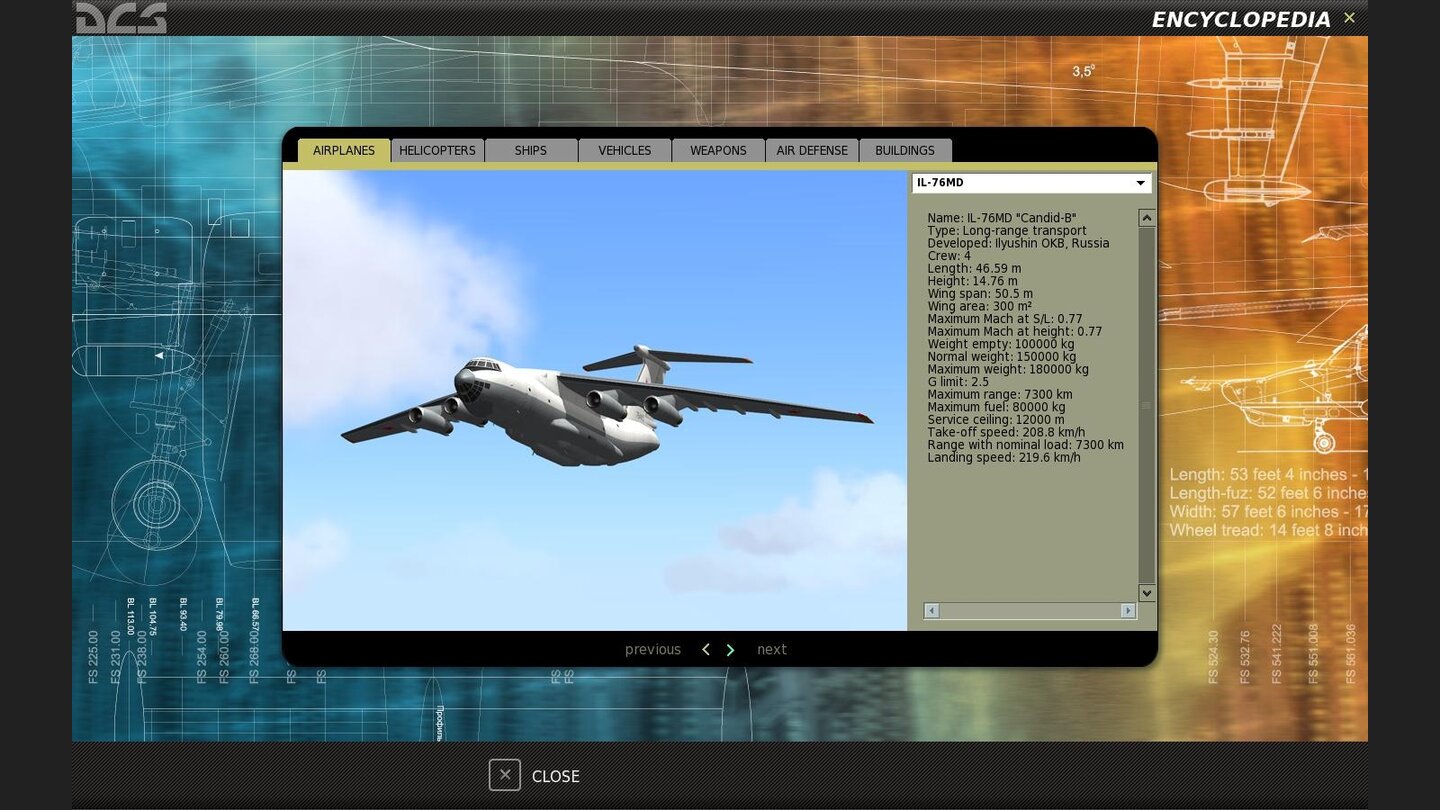Open the IL-76MD aircraft dropdown

[x=1031, y=183]
